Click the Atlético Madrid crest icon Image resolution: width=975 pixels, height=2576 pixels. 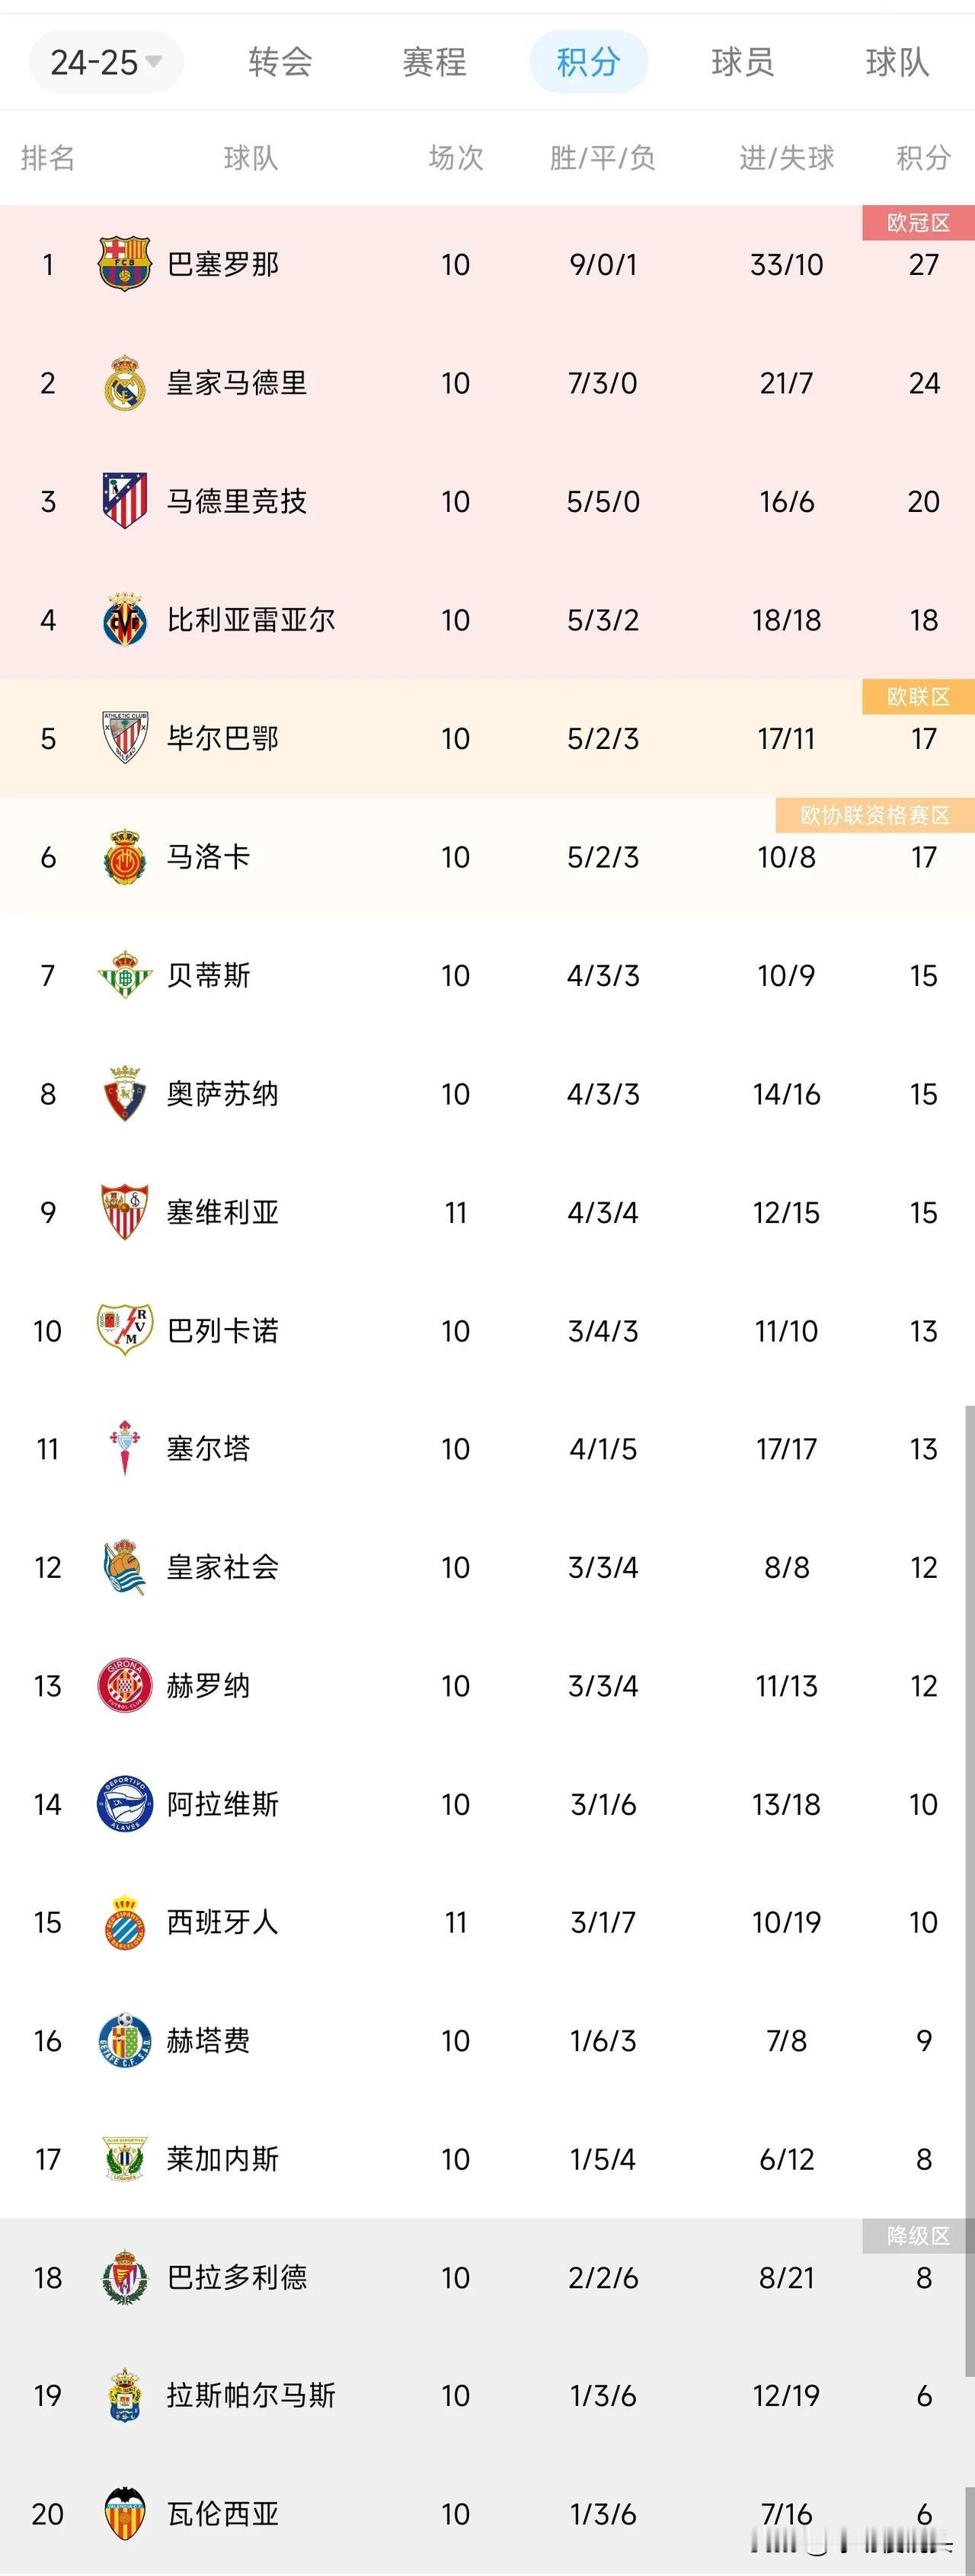pos(125,500)
